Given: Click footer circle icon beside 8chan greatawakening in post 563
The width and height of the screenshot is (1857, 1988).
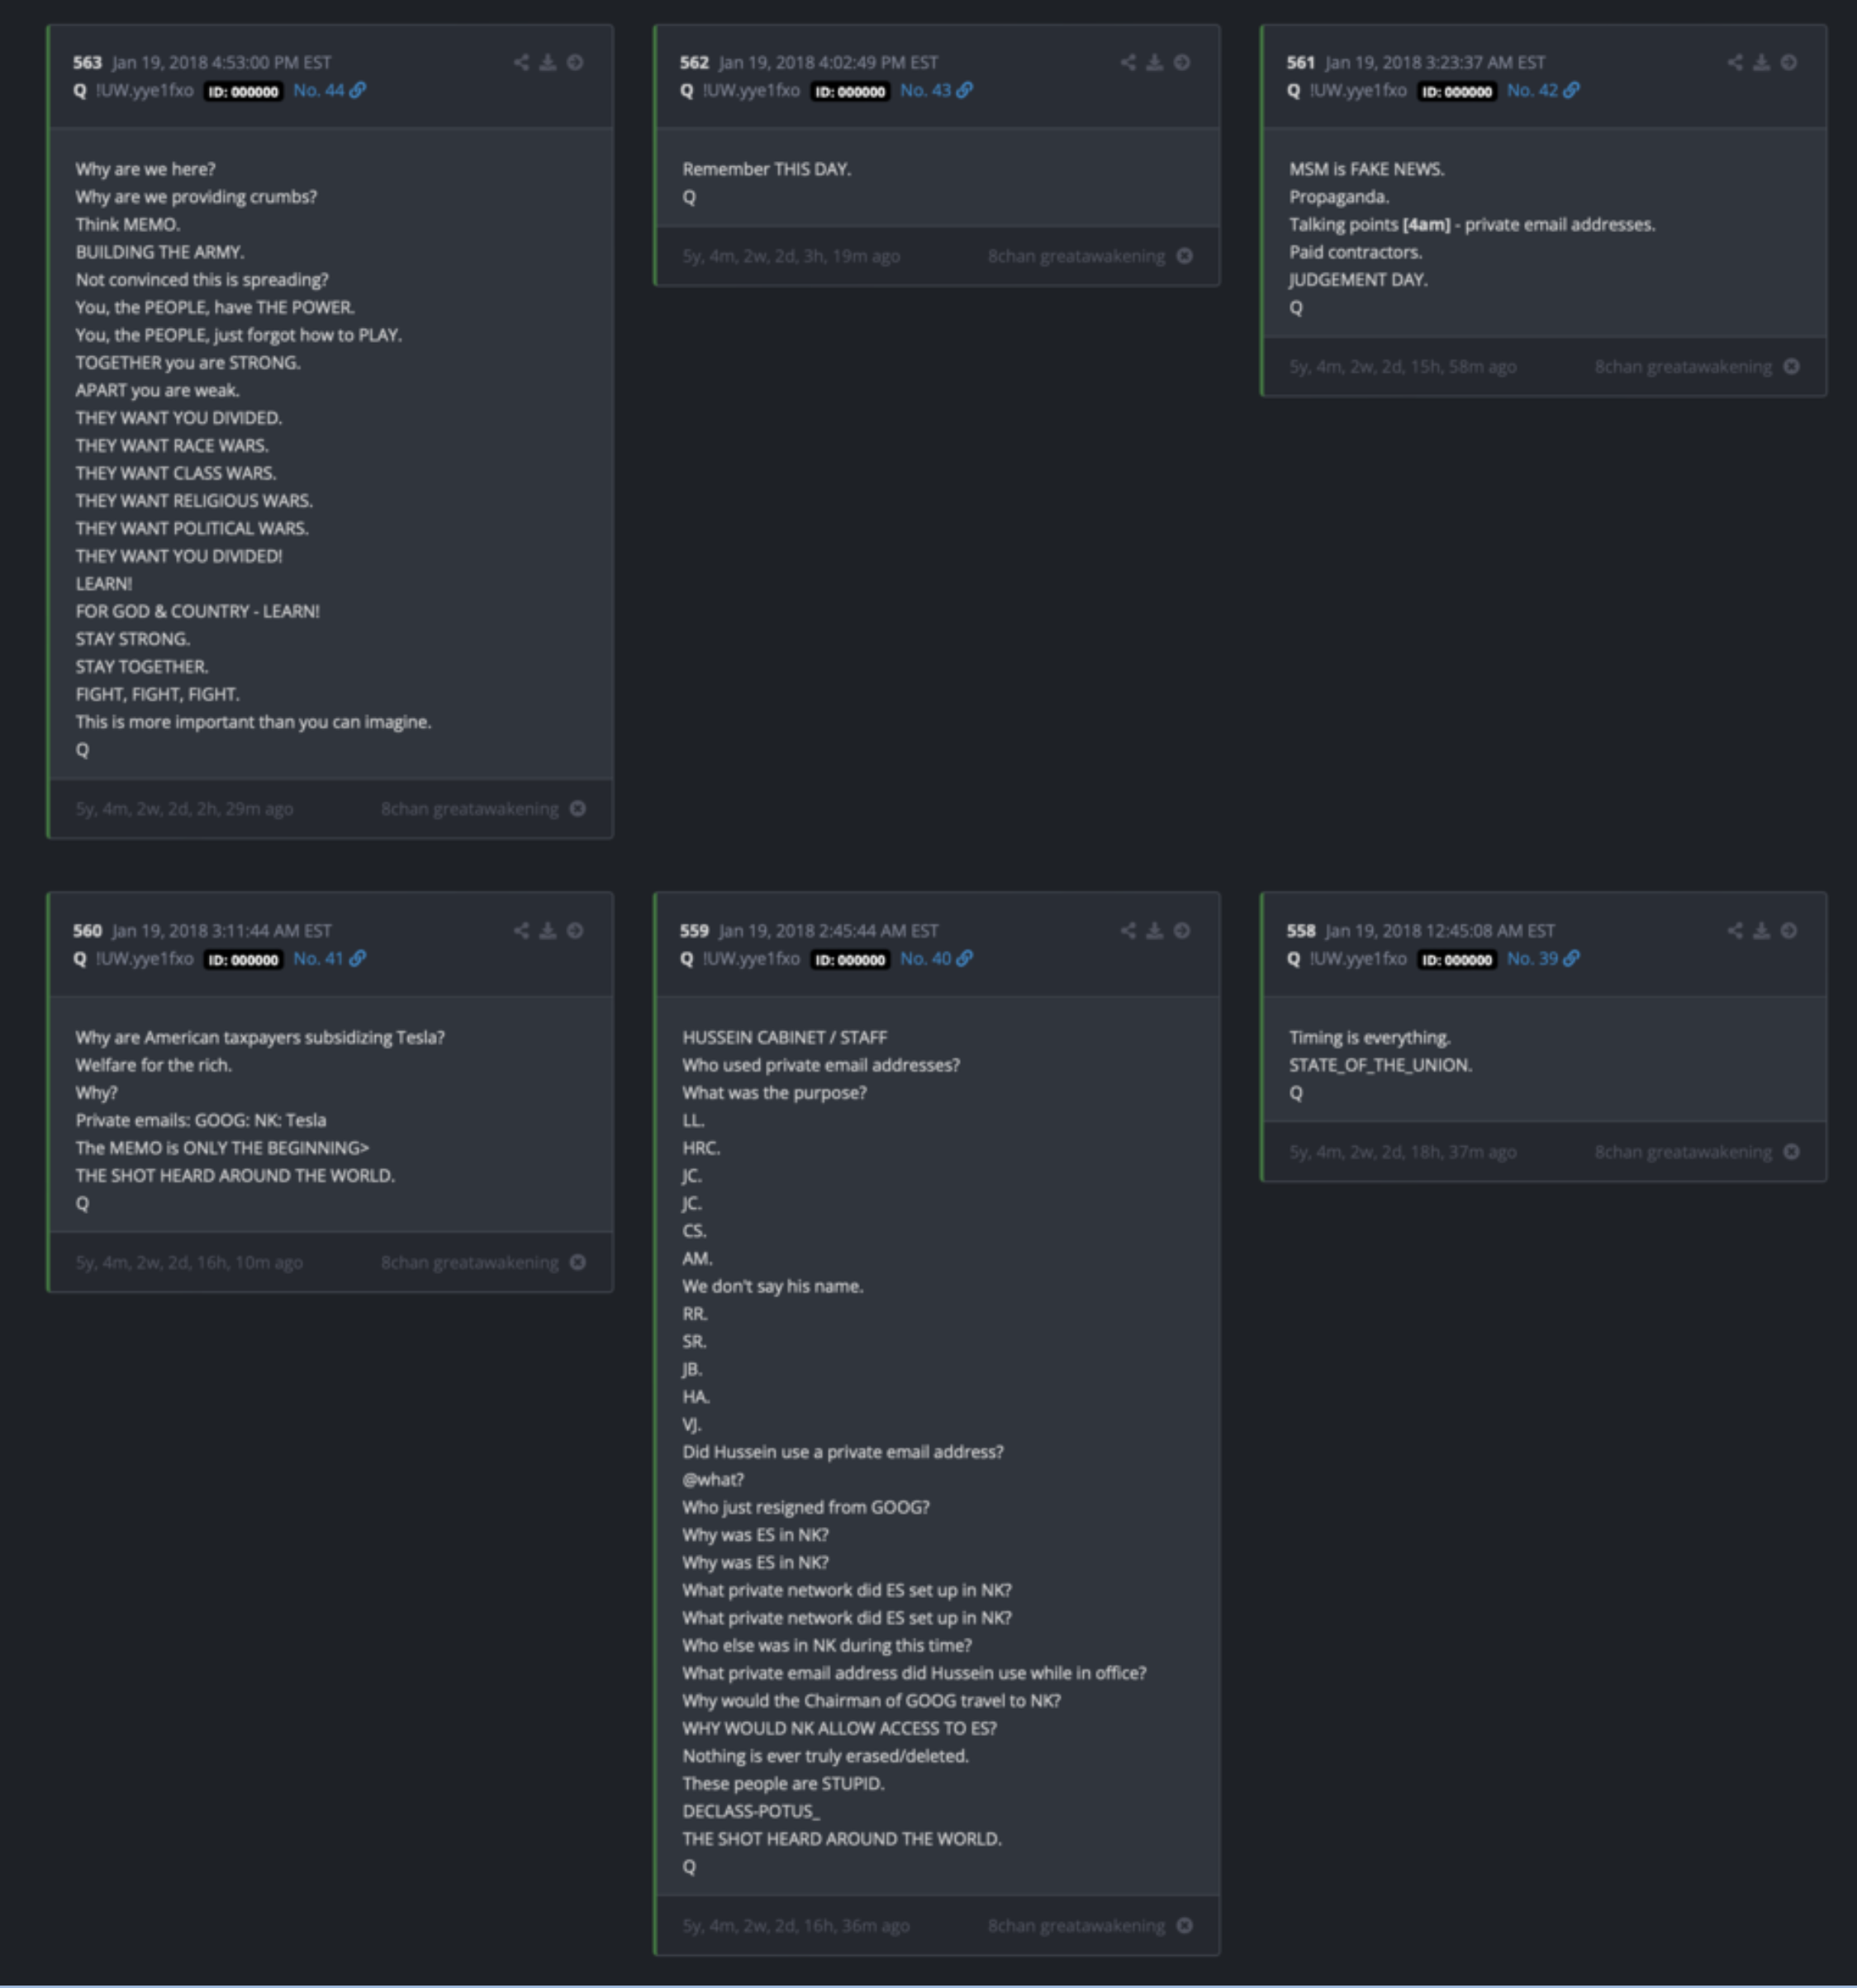Looking at the screenshot, I should (x=578, y=809).
